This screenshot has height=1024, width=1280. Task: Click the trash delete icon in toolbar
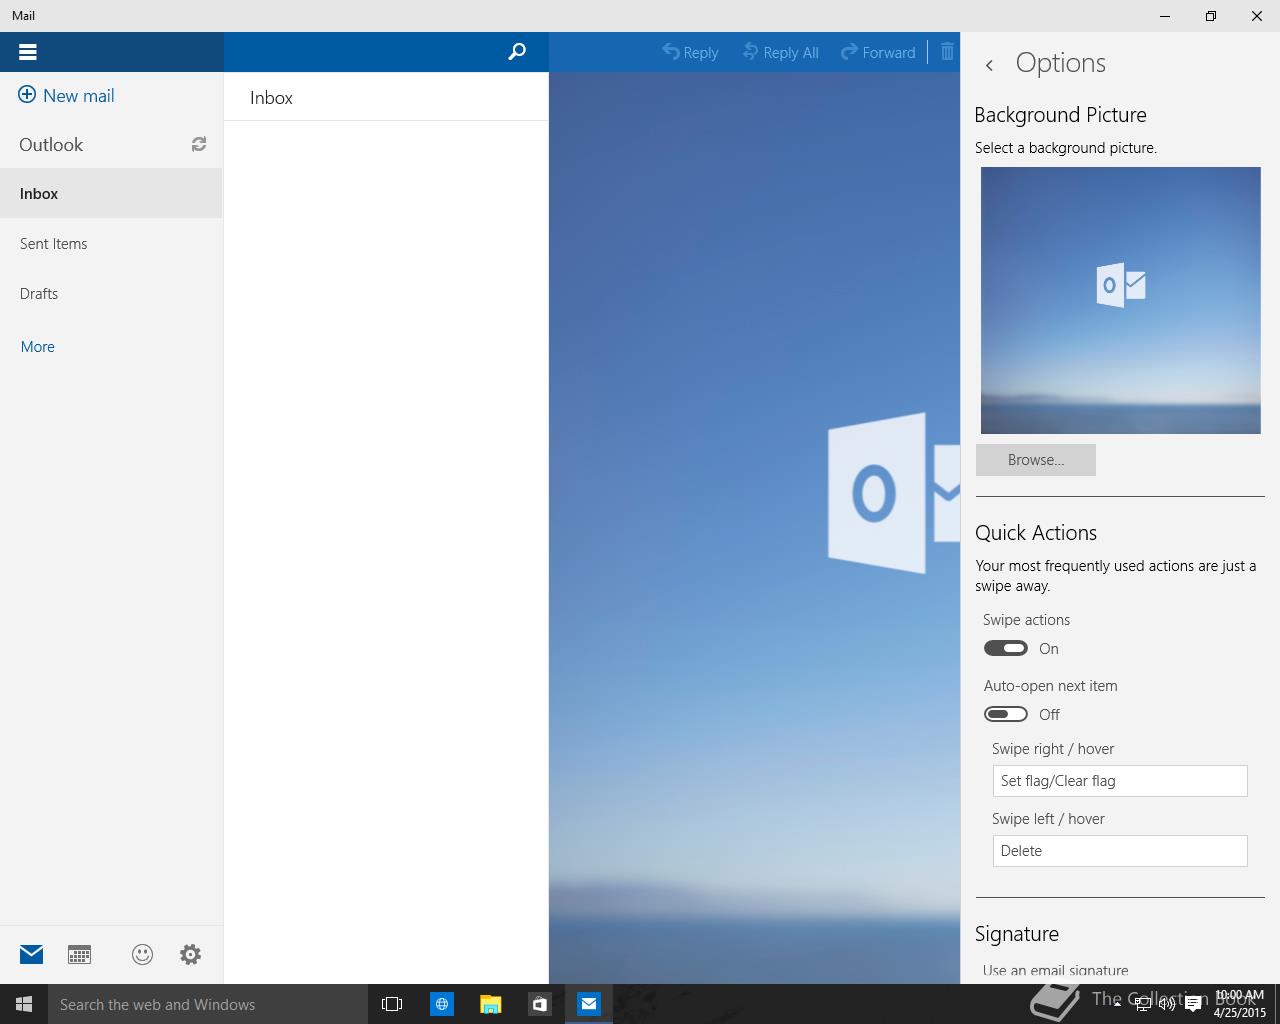click(947, 52)
